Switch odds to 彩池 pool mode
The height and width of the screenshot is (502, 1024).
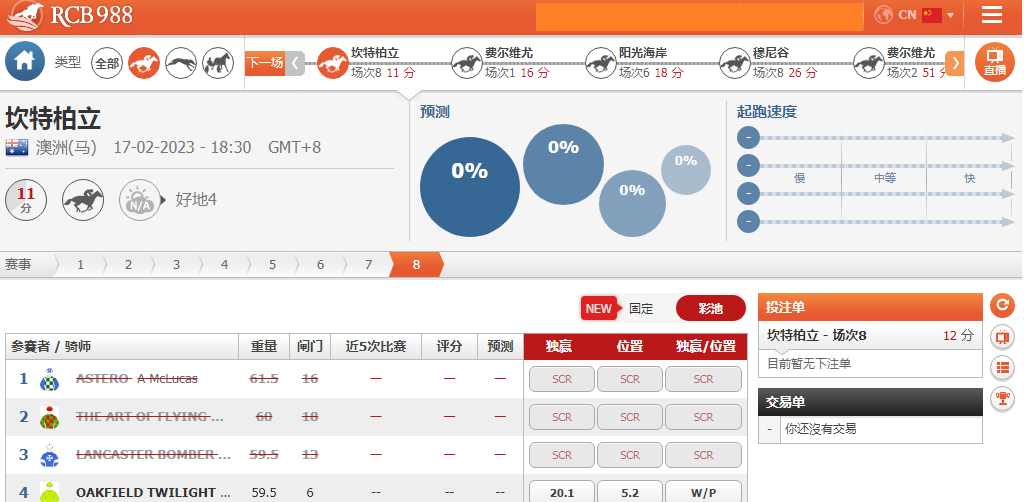click(710, 309)
